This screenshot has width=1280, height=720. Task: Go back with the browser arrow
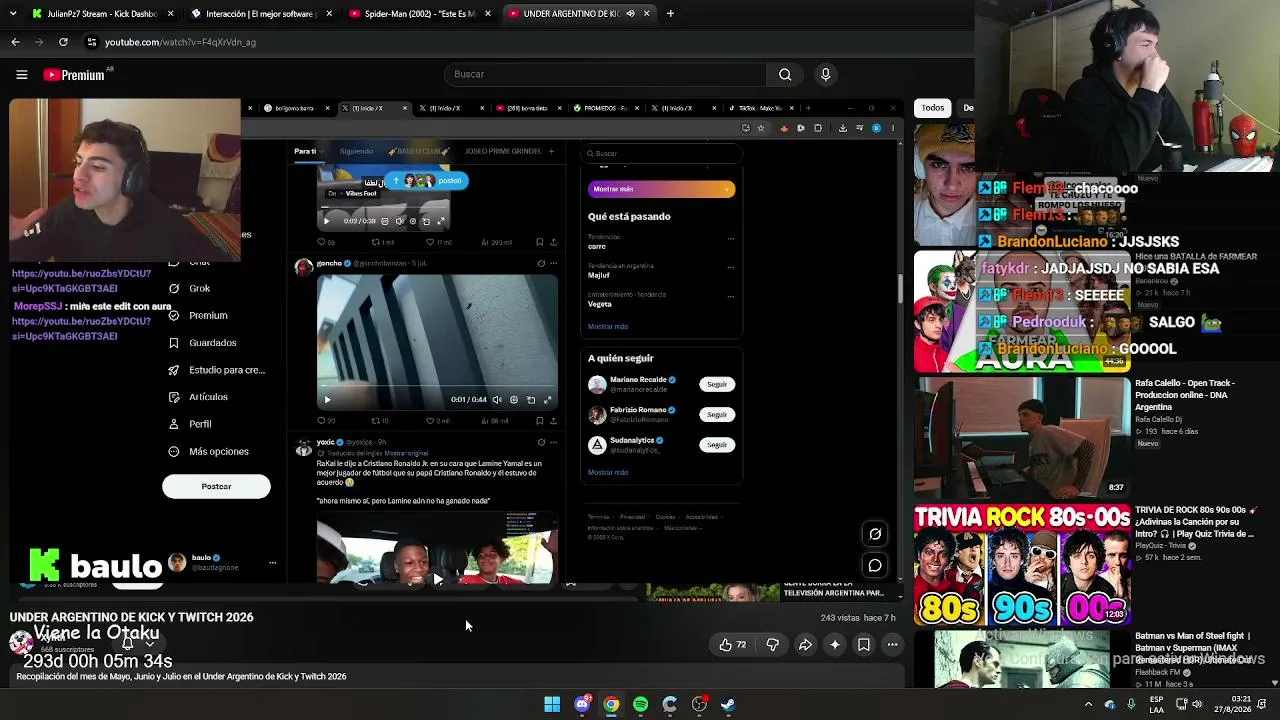(x=15, y=42)
